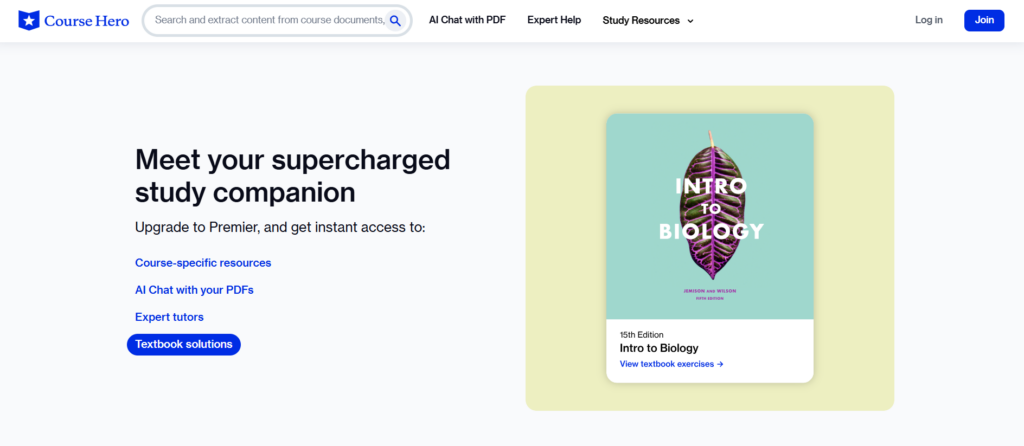
Task: Click Intro to Biology title below cover
Action: click(x=659, y=348)
